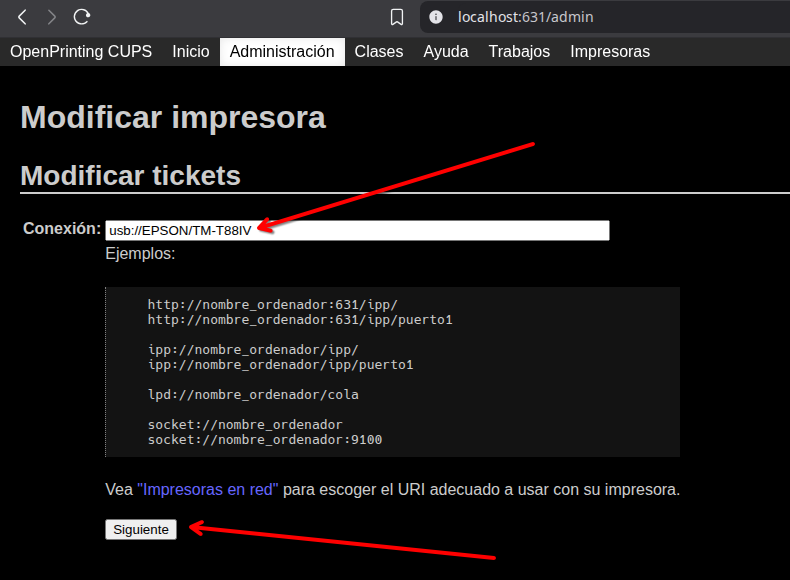
Task: Open the OpenPrinting CUPS home link
Action: click(81, 52)
